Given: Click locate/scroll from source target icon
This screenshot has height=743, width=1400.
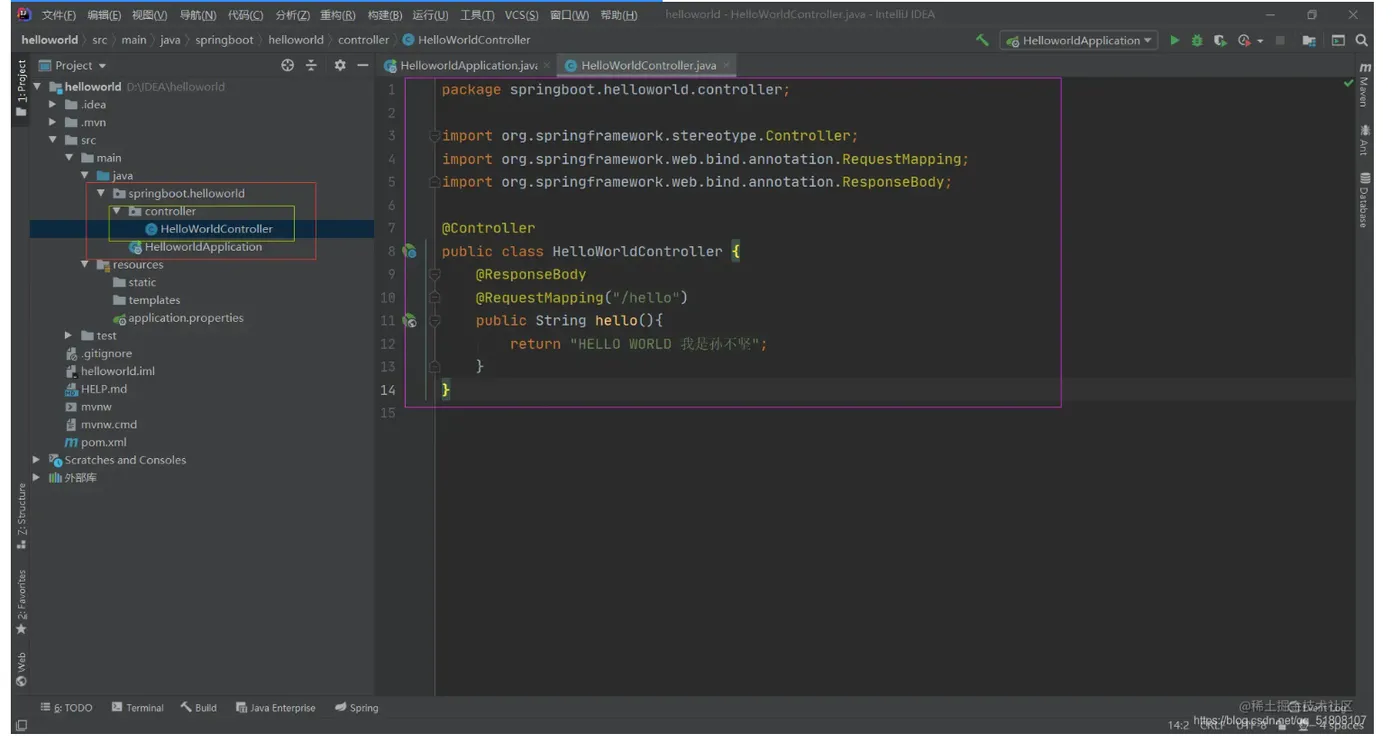Looking at the screenshot, I should (288, 65).
